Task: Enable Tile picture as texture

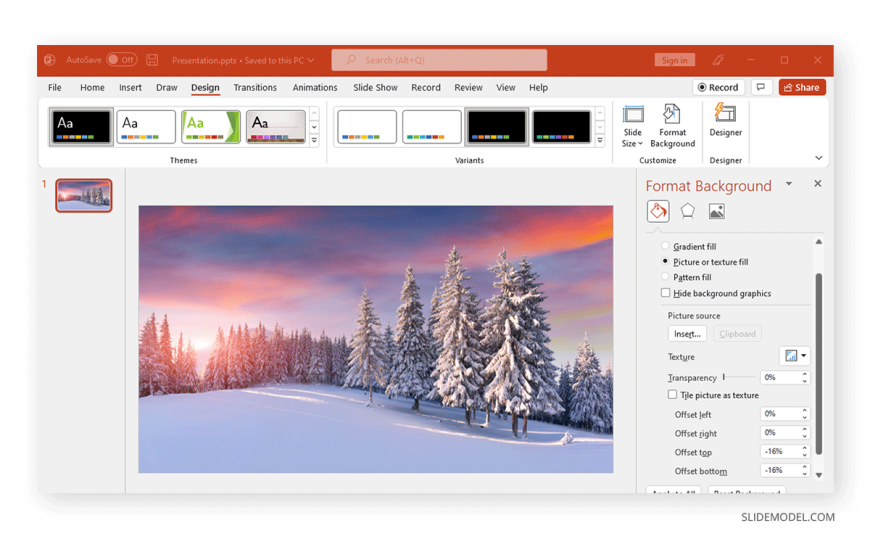Action: click(x=672, y=395)
